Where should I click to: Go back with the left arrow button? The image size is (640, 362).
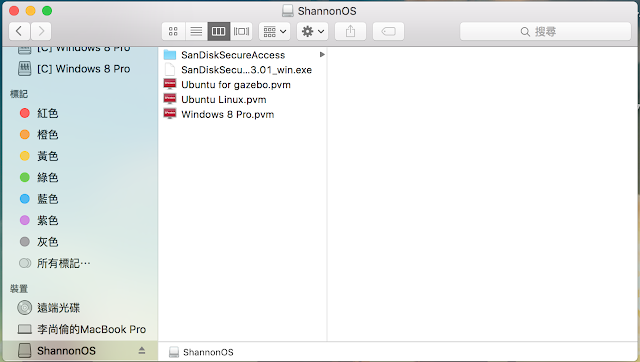(x=19, y=31)
